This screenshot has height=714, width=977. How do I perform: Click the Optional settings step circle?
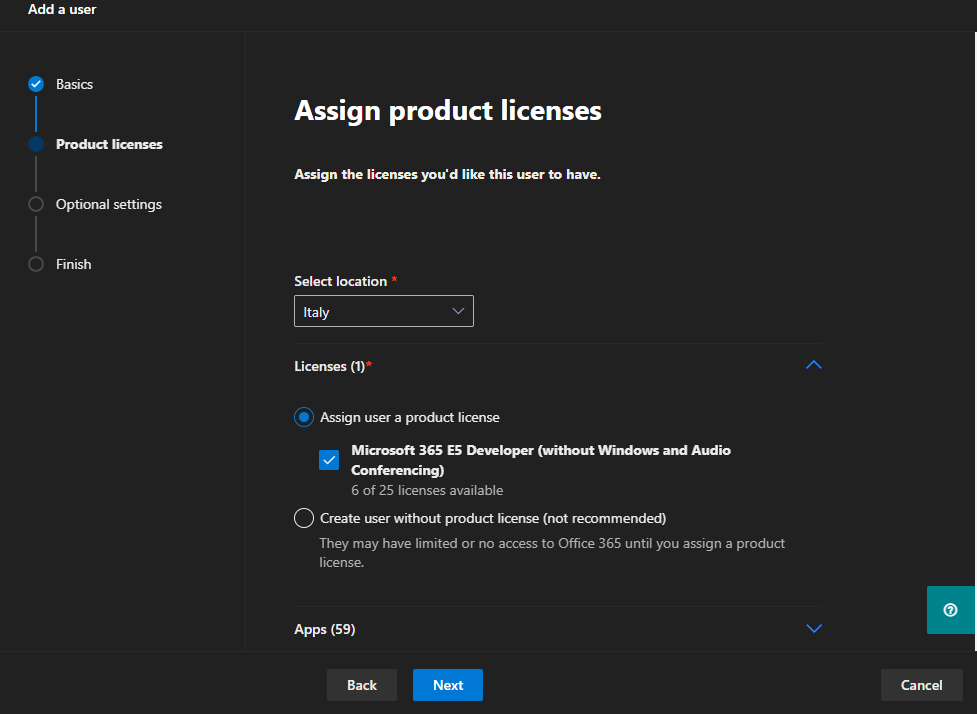click(36, 204)
